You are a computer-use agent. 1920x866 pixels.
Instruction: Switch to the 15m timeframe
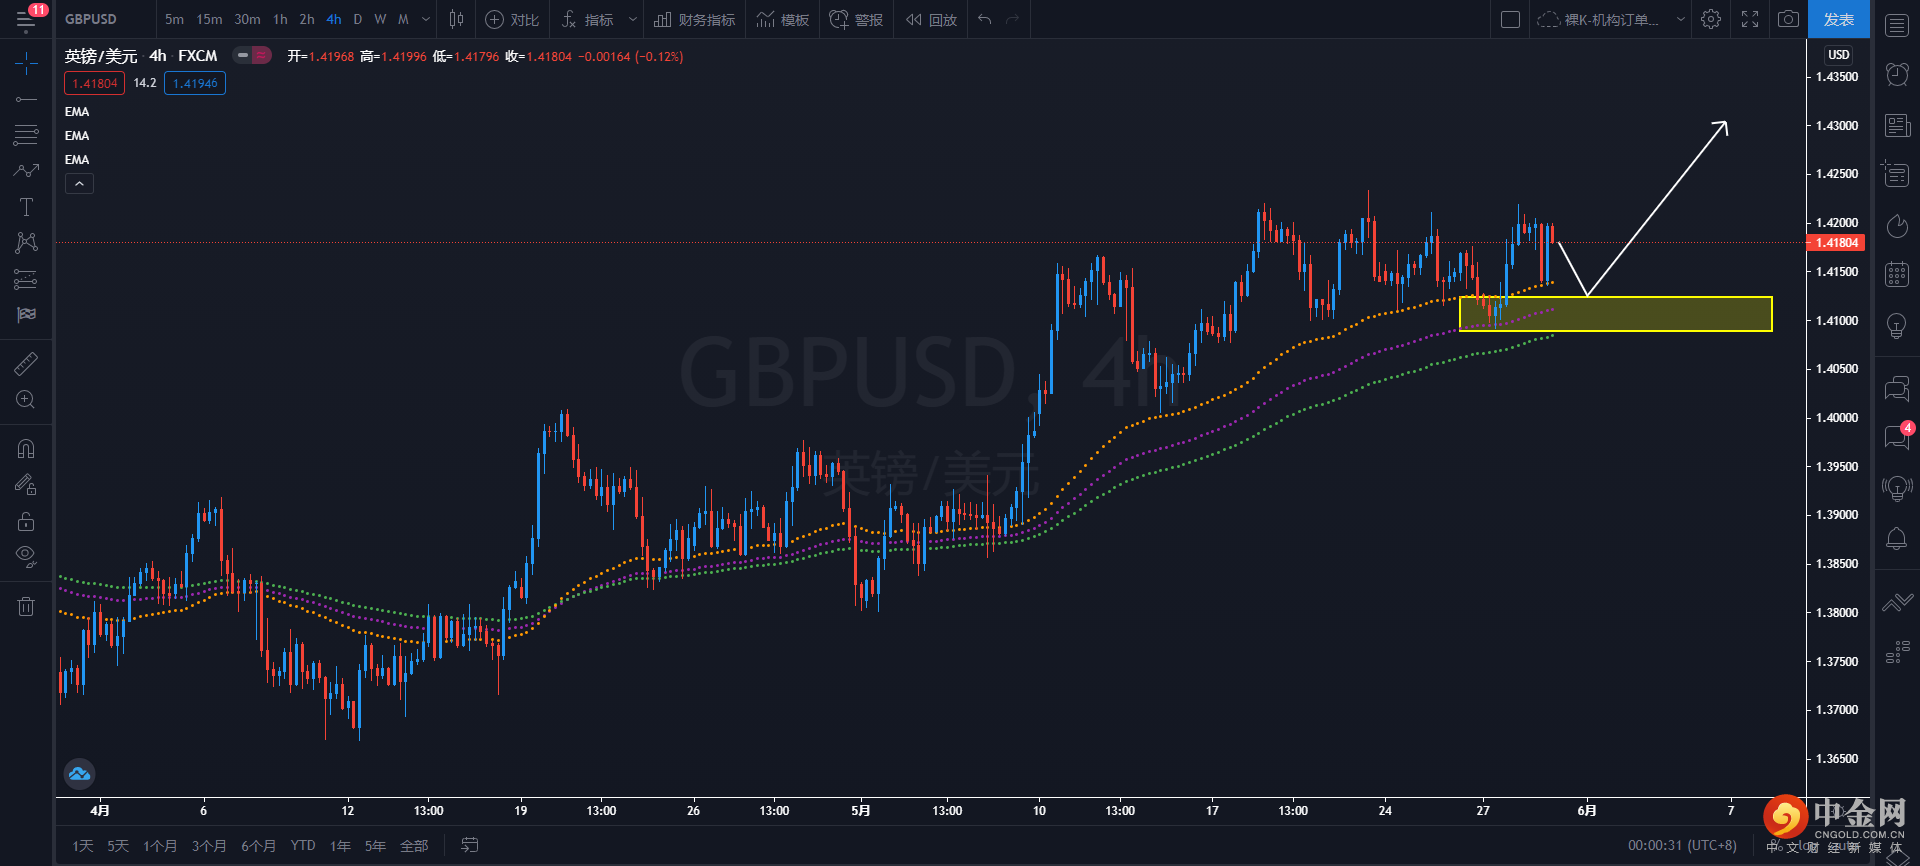pos(209,19)
